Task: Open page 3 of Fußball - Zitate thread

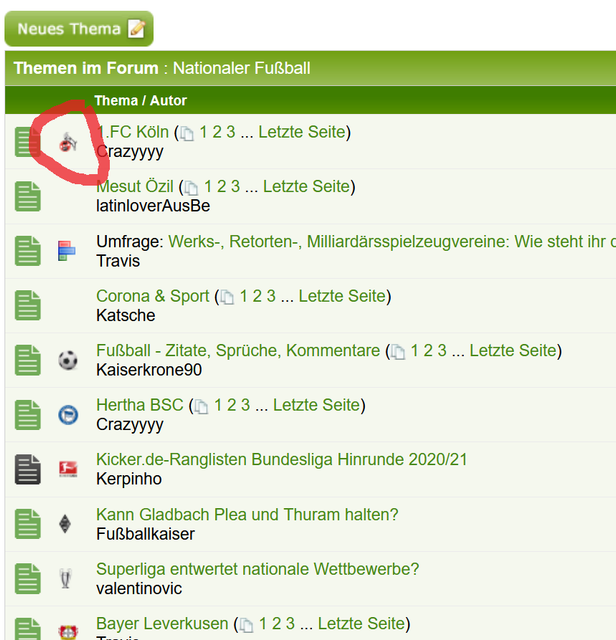Action: coord(442,351)
